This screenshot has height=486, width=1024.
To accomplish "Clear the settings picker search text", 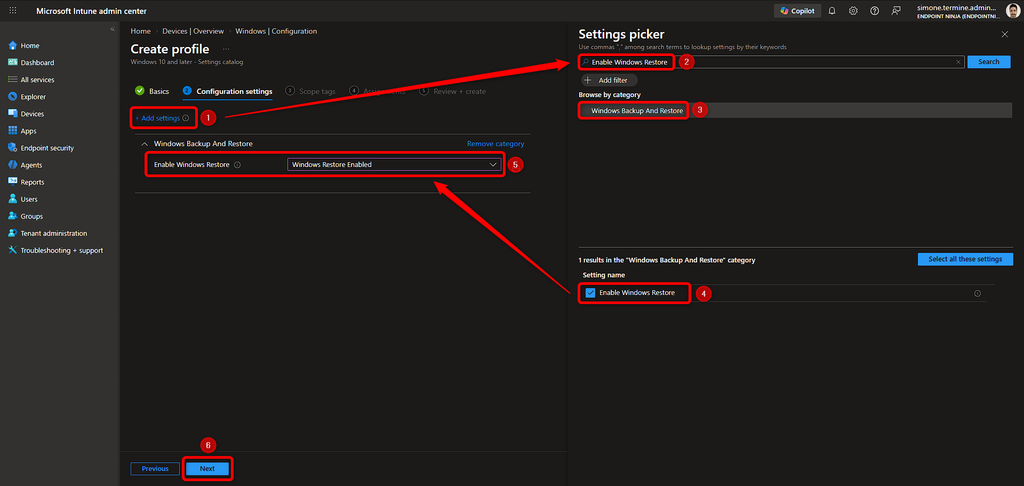I will [x=958, y=61].
